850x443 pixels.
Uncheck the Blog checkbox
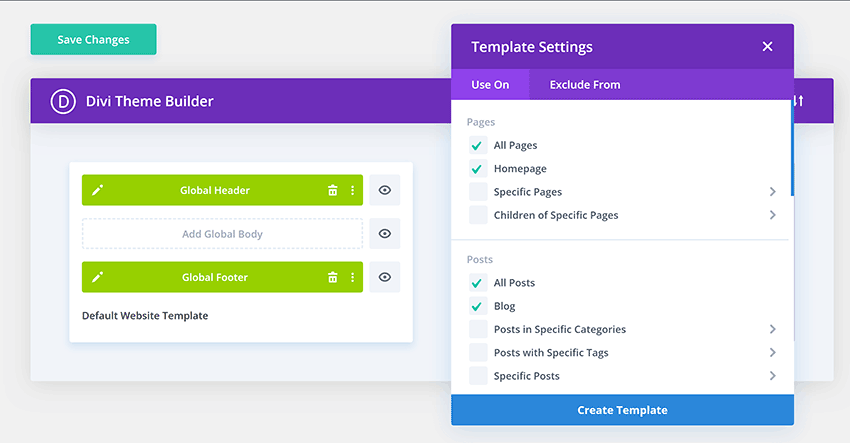[x=478, y=306]
